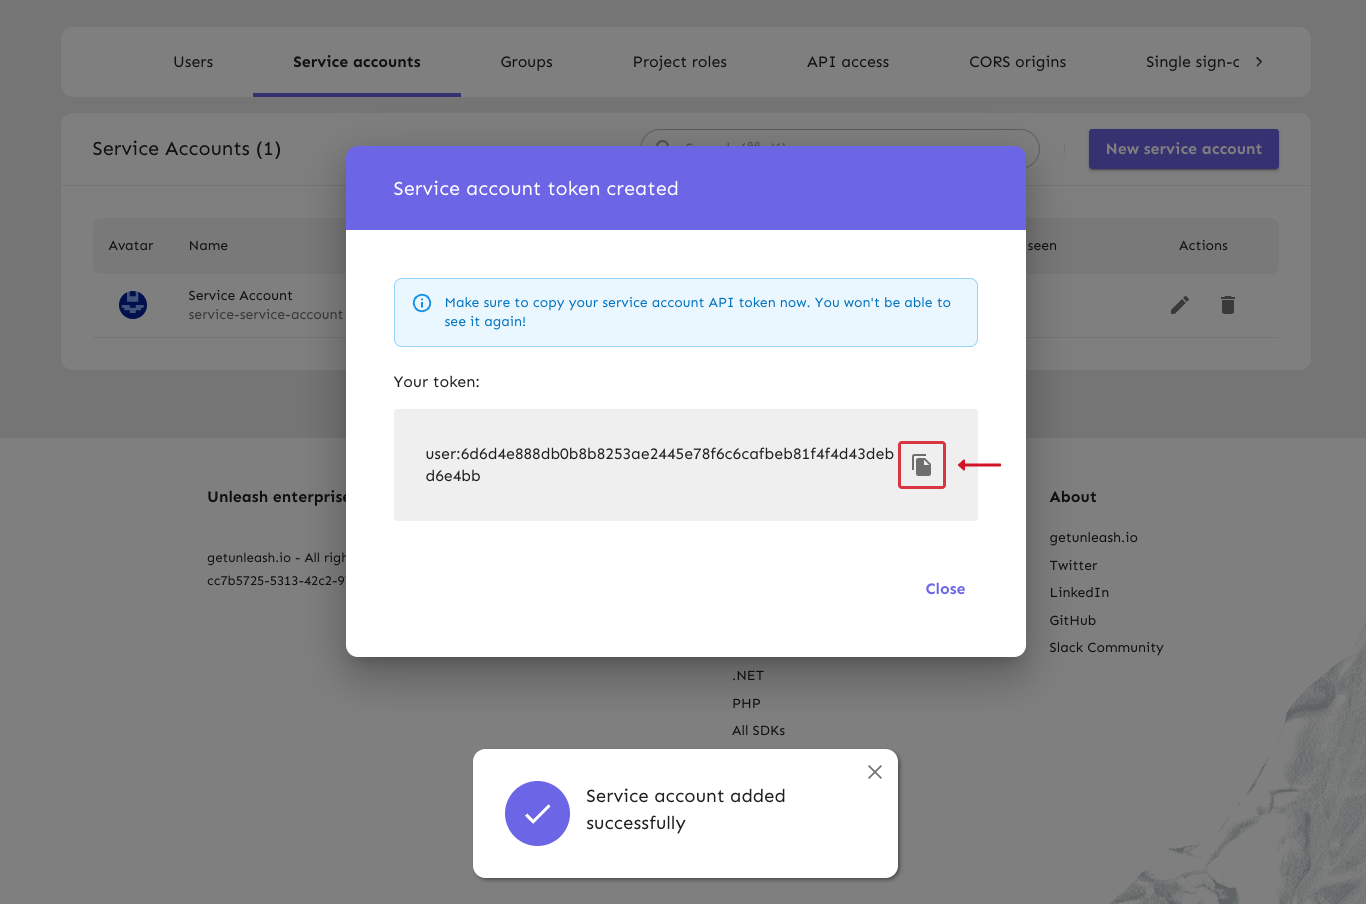Screen dimensions: 1366x904
Task: Visit the Slack Community link
Action: [x=1106, y=647]
